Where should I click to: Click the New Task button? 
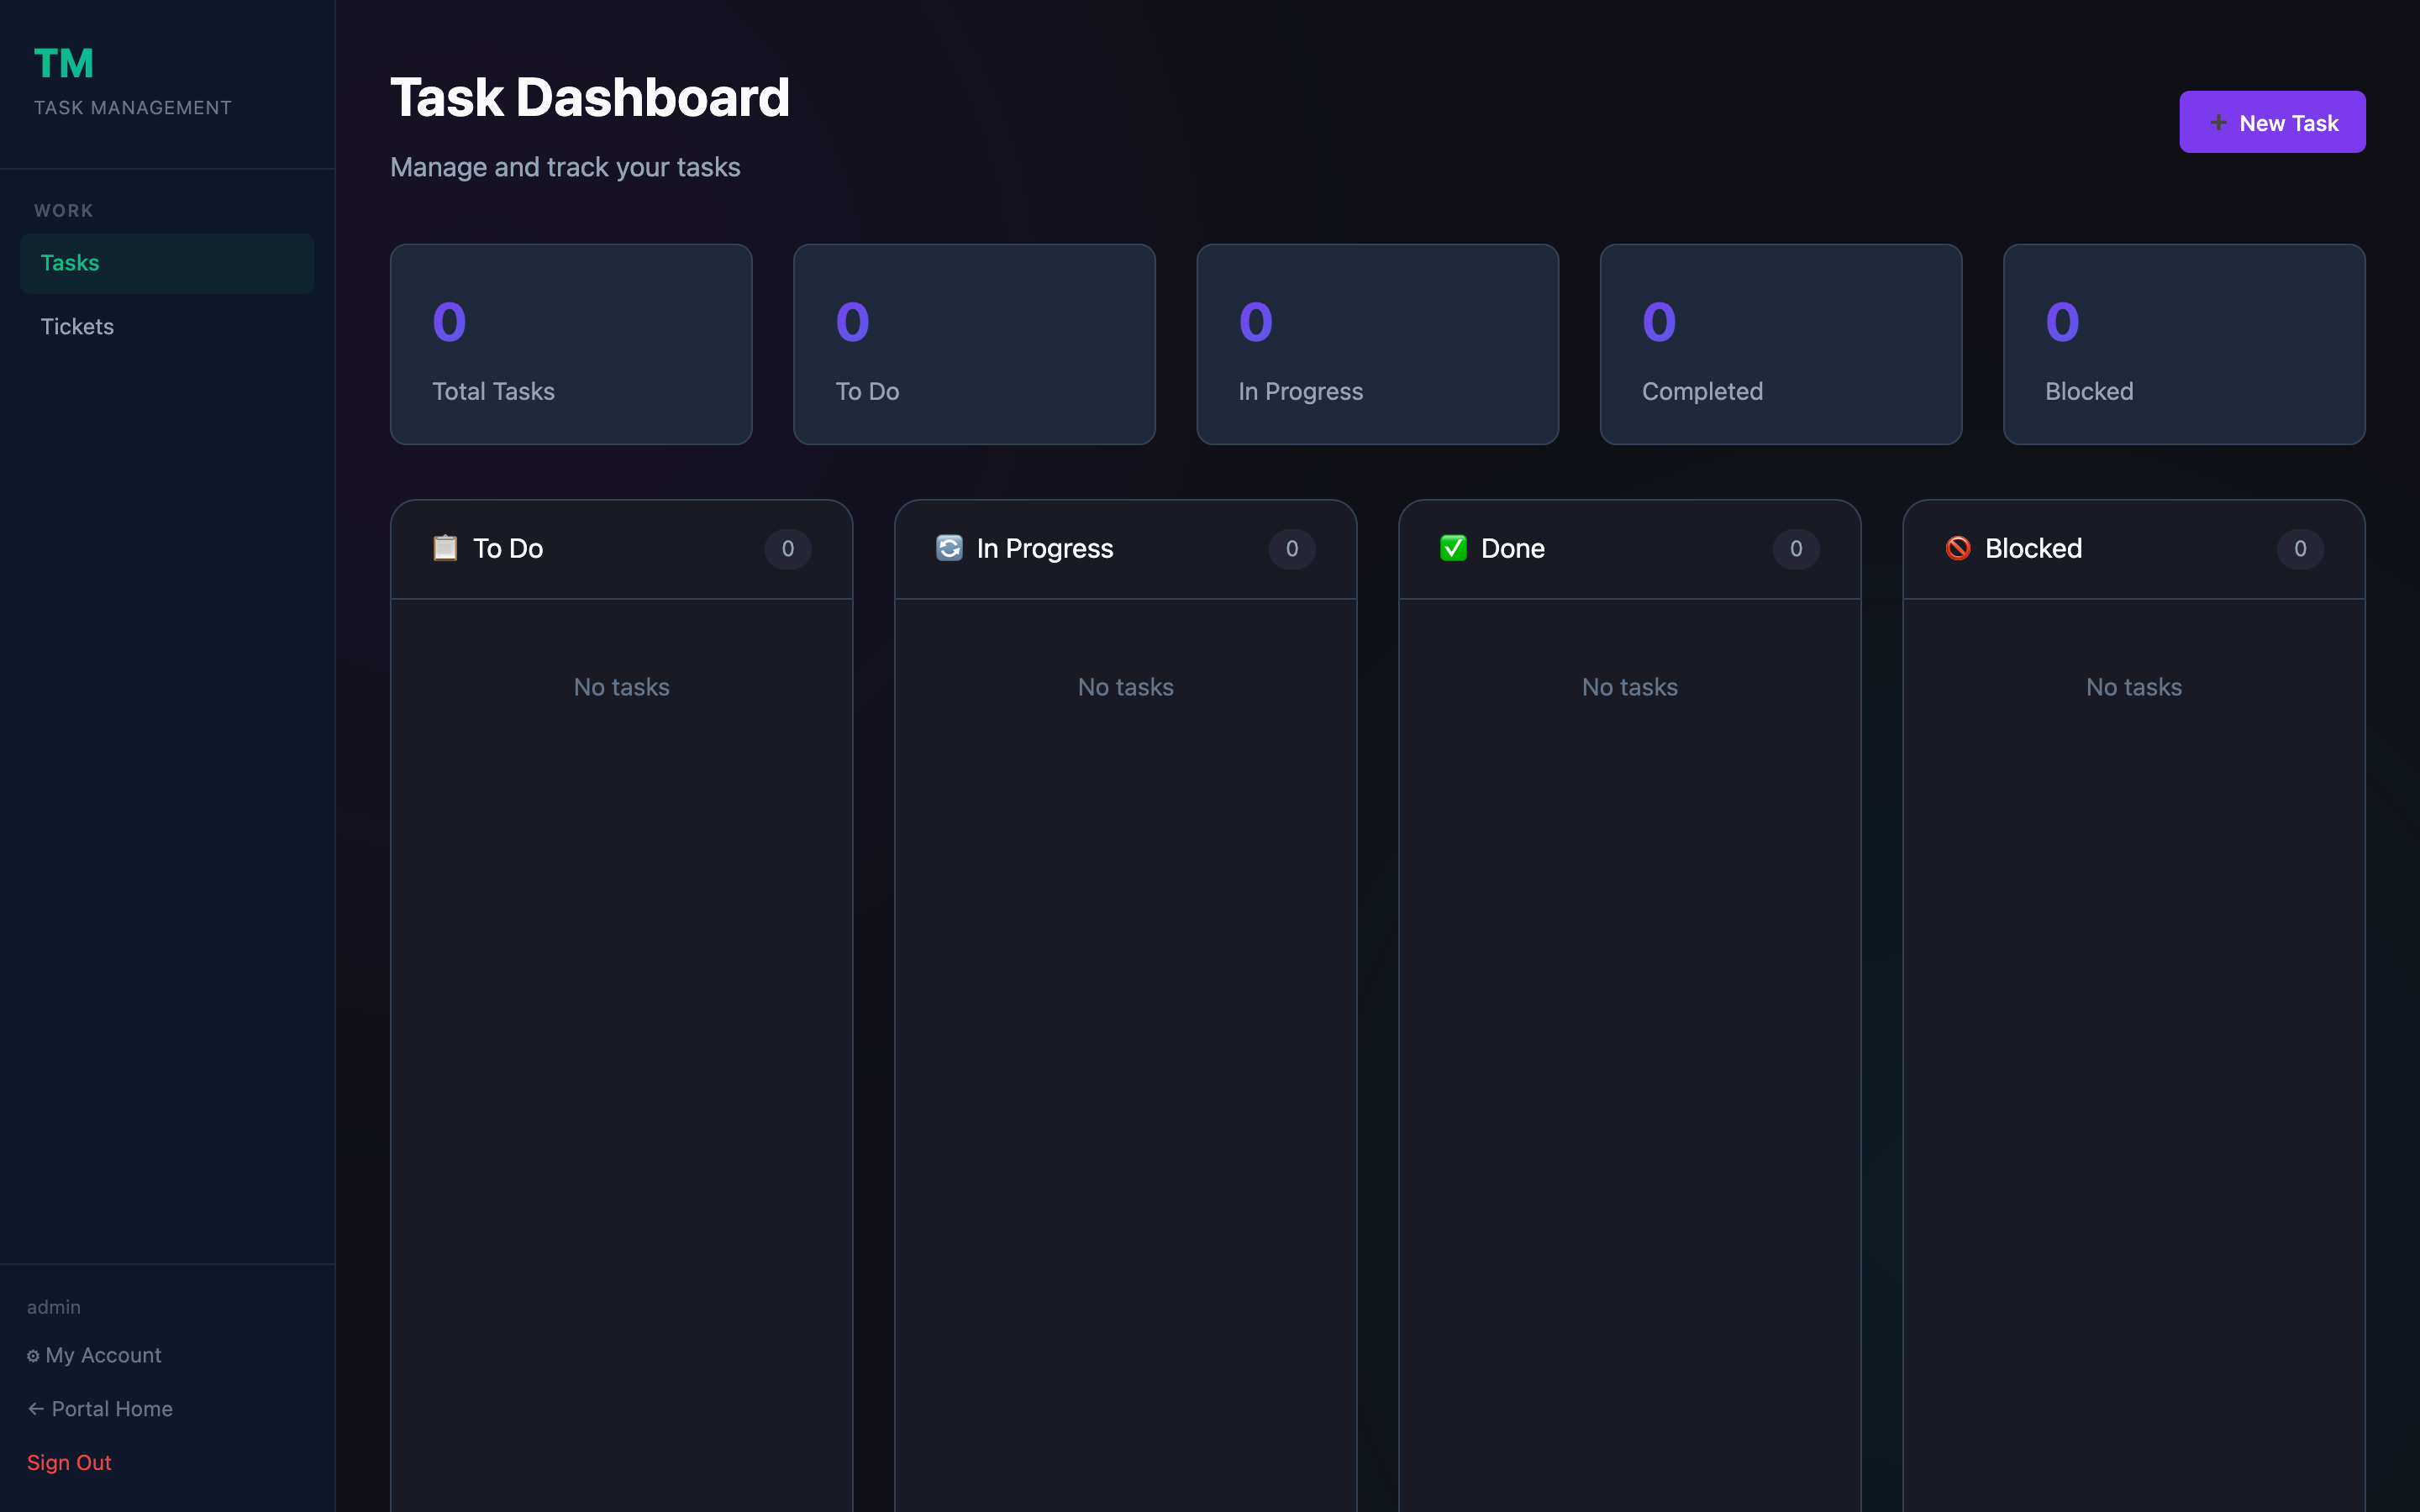[2272, 121]
